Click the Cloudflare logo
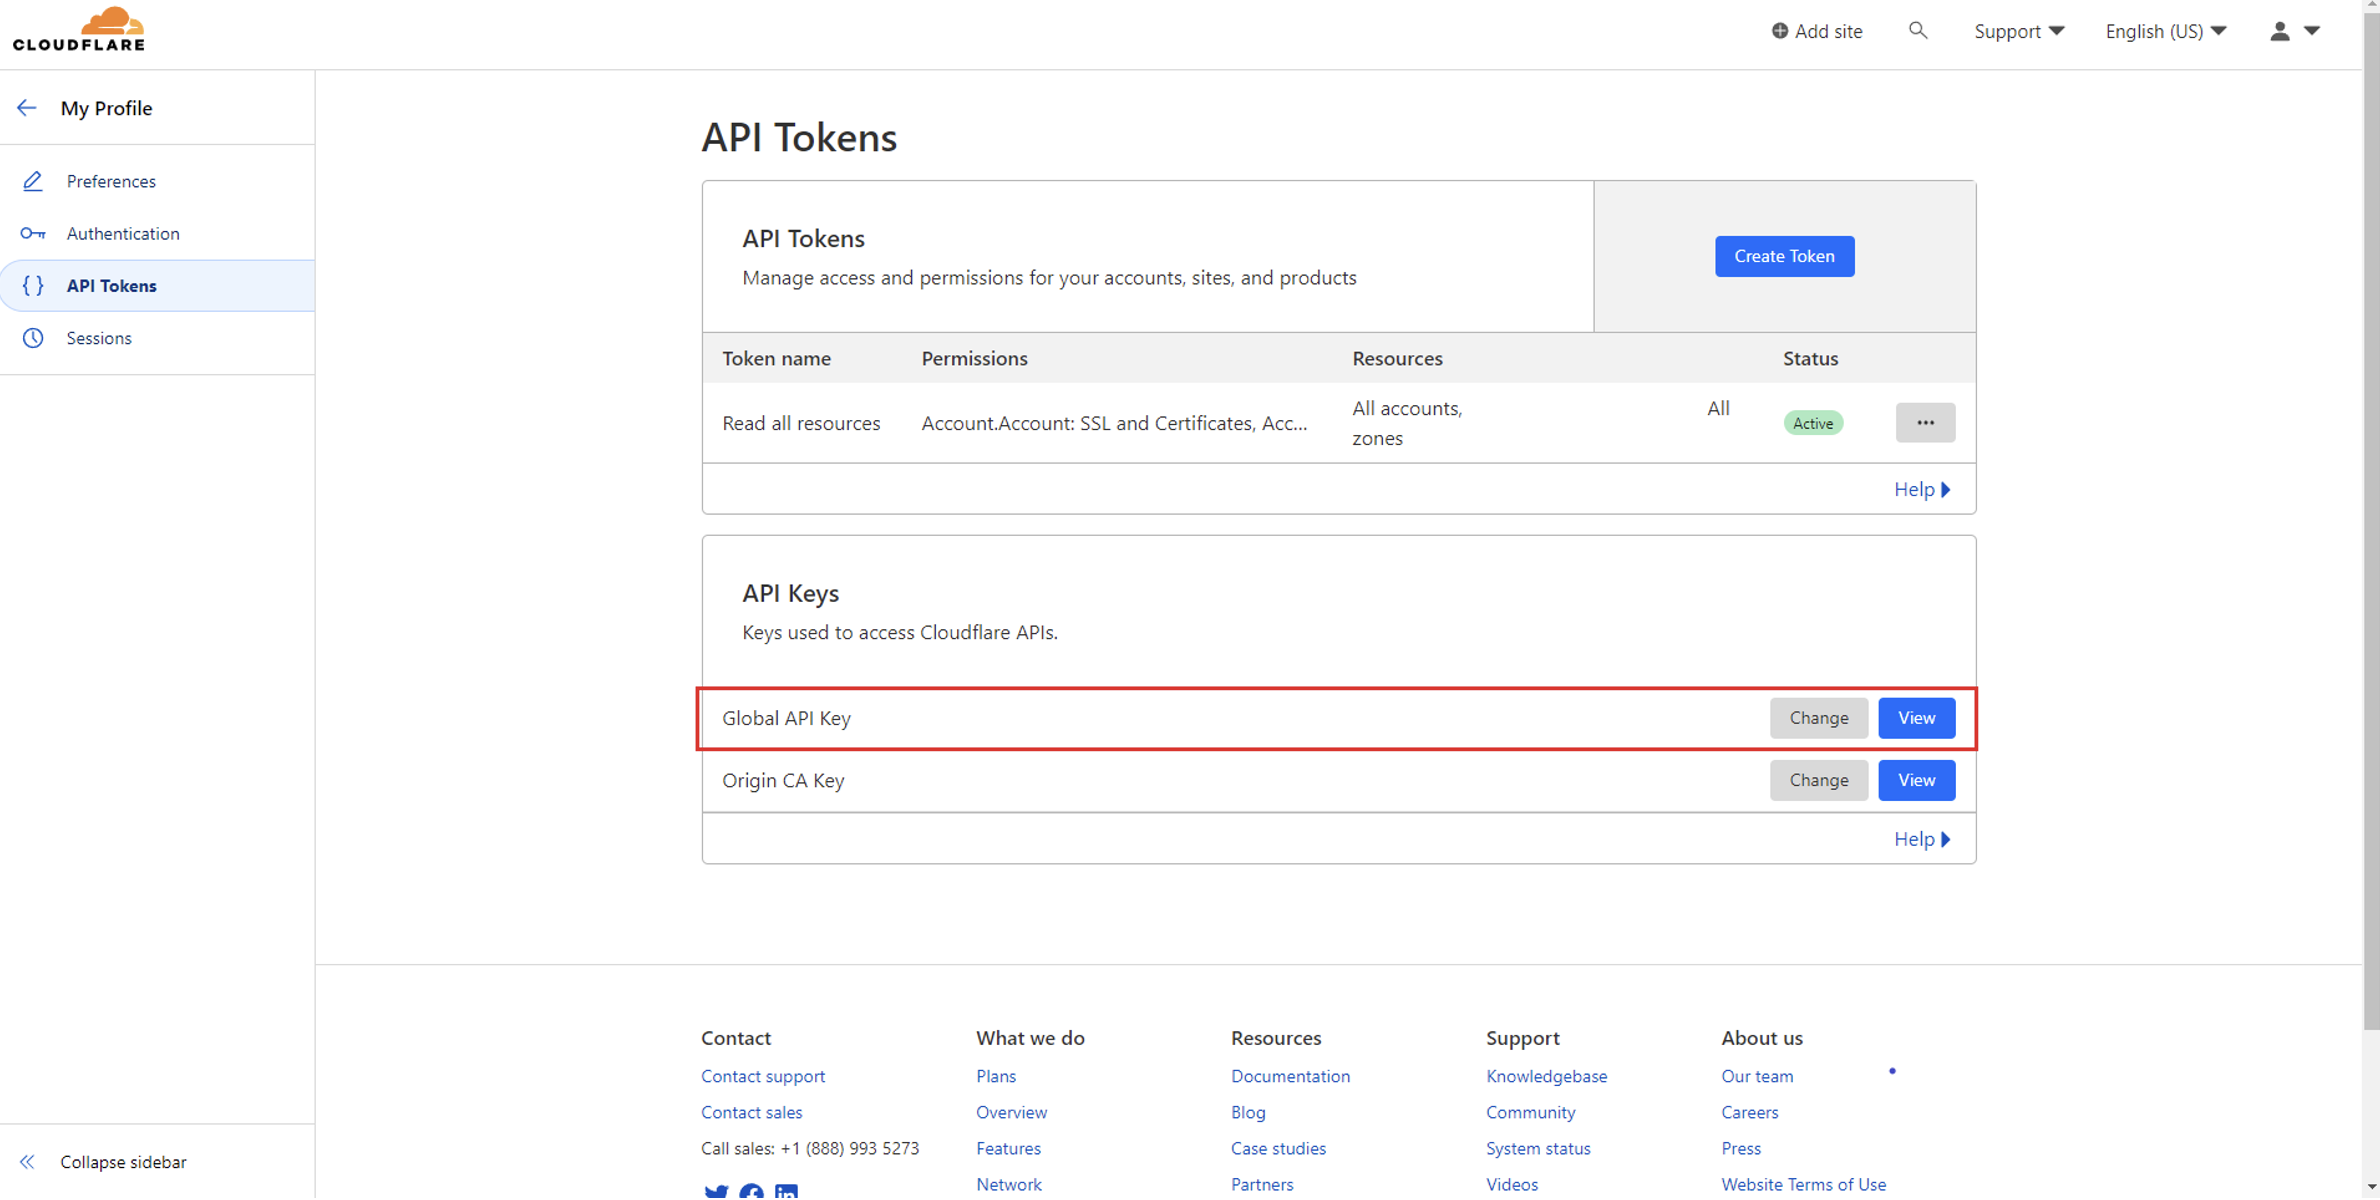 click(x=79, y=29)
